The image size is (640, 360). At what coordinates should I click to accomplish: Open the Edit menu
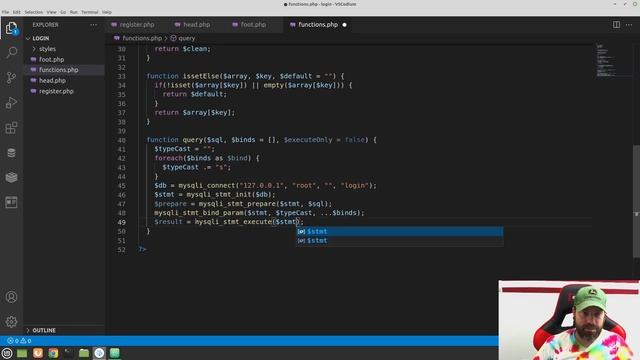point(17,12)
